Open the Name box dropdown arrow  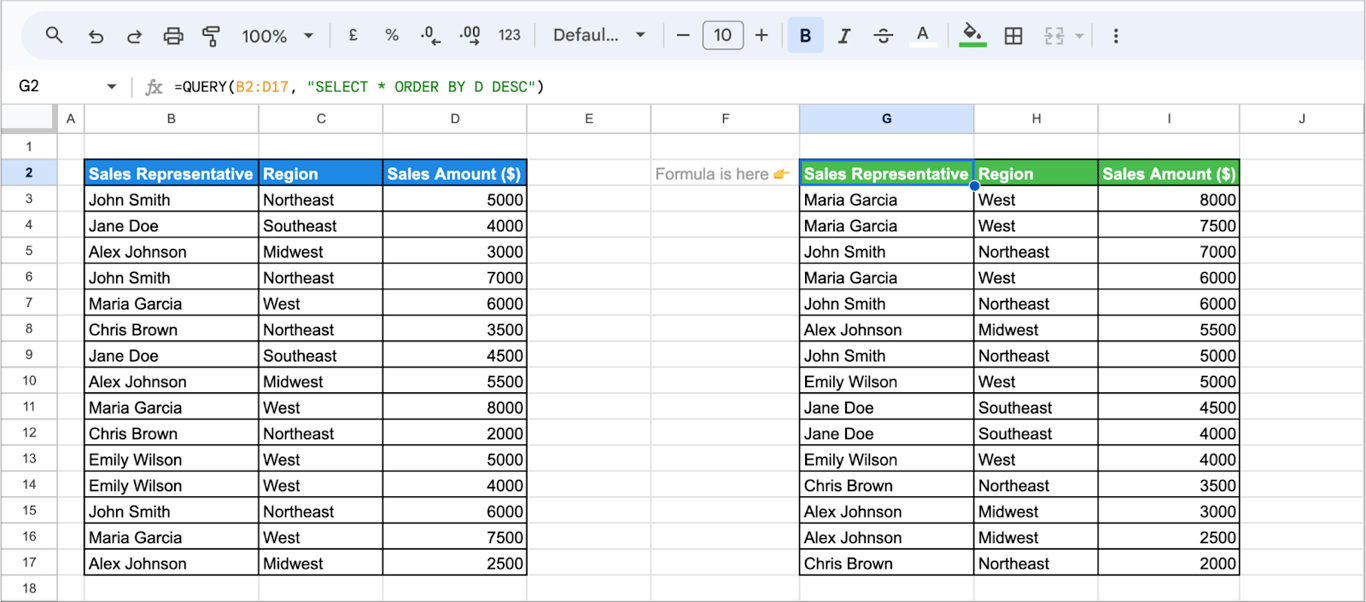(111, 87)
